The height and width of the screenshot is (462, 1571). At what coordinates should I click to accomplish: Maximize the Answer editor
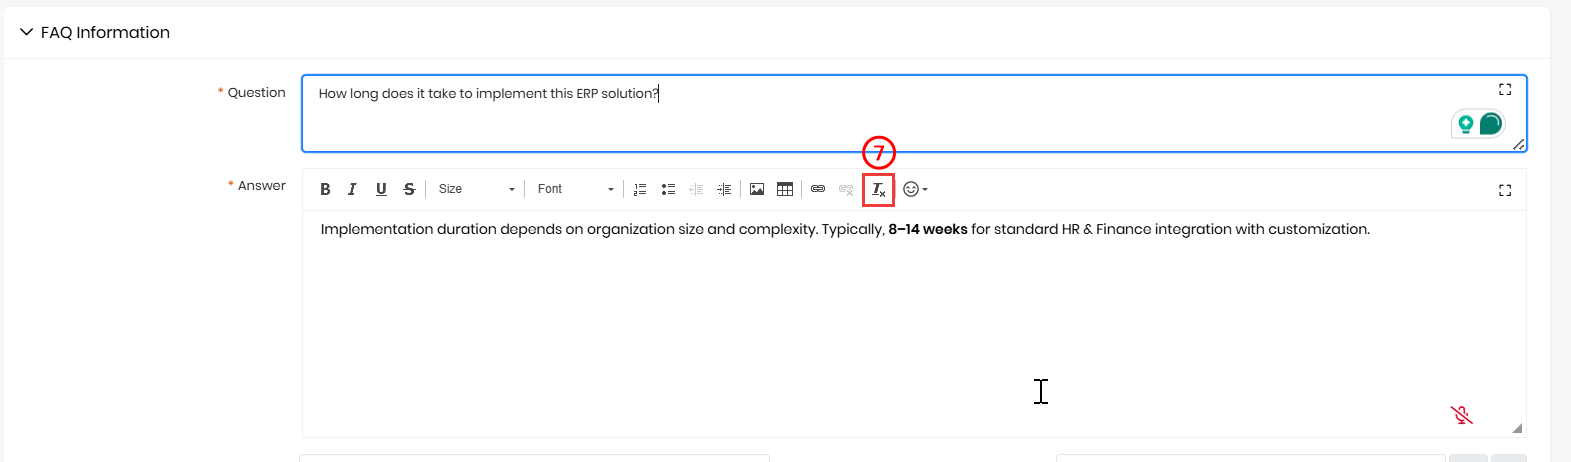pos(1504,190)
